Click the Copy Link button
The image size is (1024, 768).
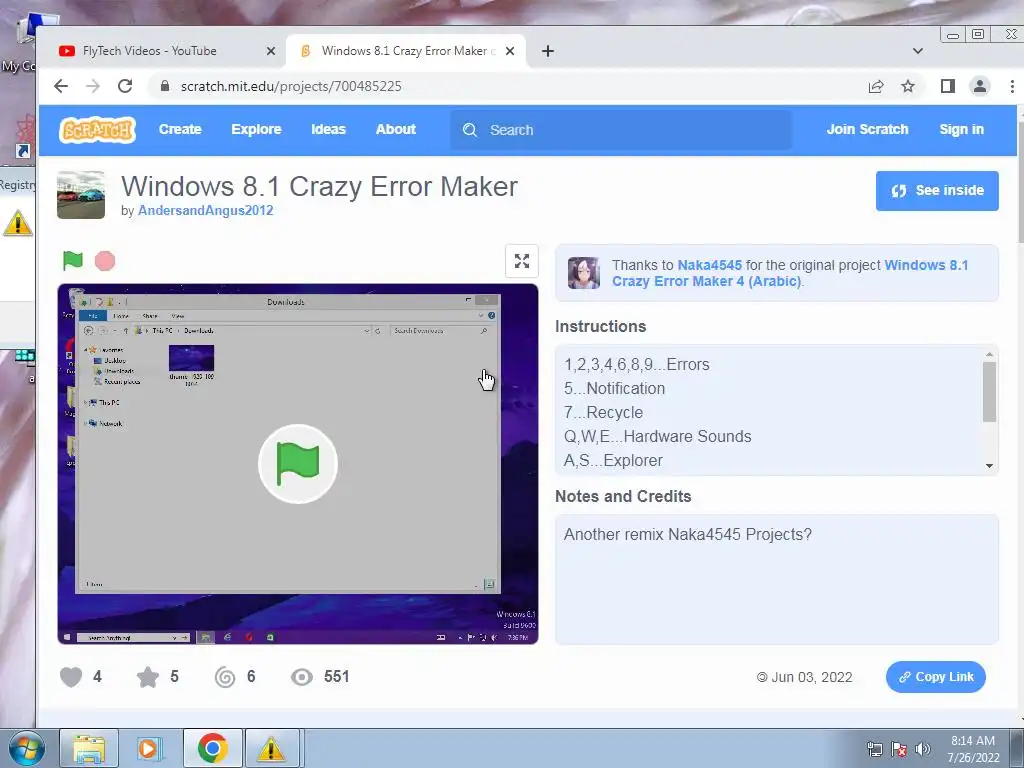(935, 677)
